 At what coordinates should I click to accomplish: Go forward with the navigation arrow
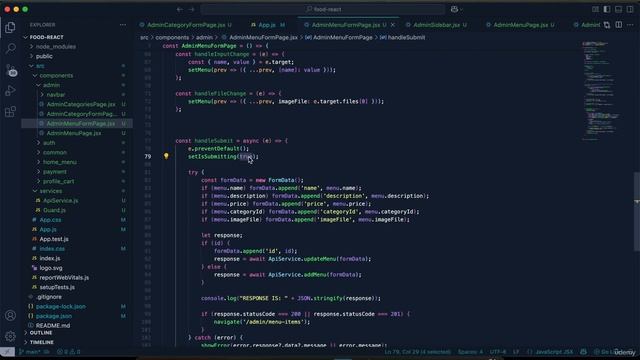click(191, 9)
